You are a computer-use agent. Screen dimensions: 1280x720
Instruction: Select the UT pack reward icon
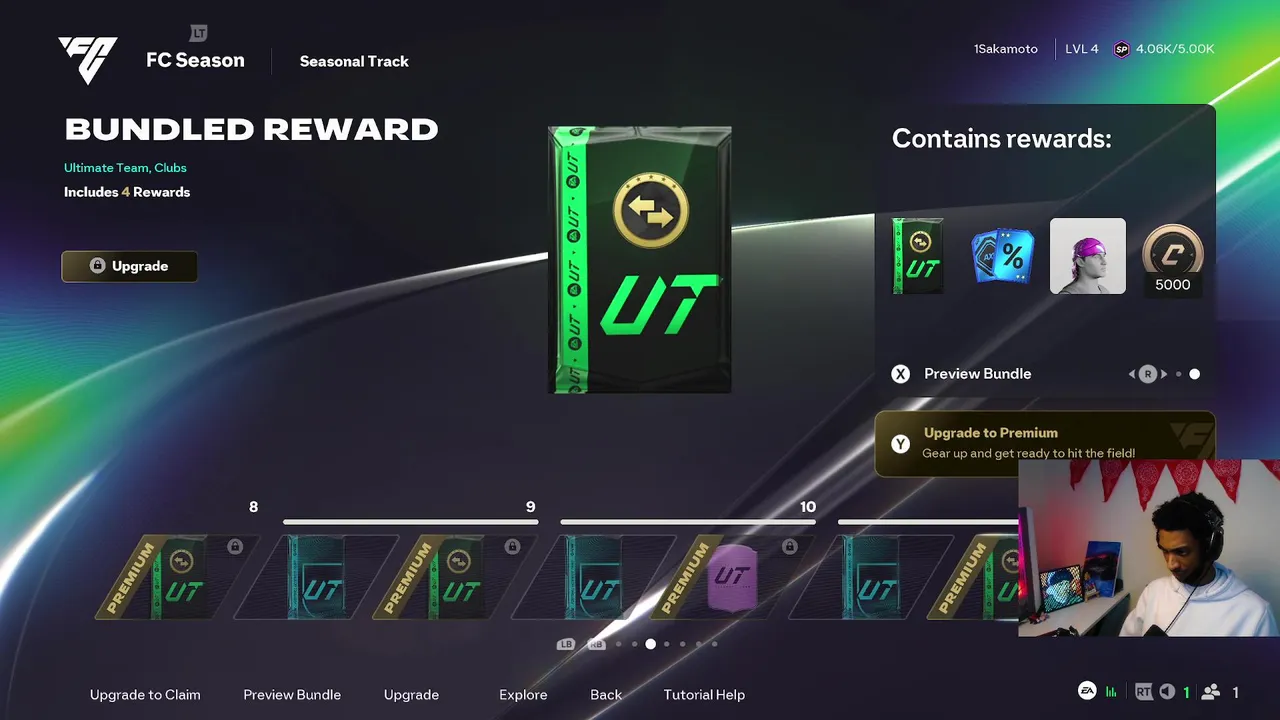pos(917,256)
